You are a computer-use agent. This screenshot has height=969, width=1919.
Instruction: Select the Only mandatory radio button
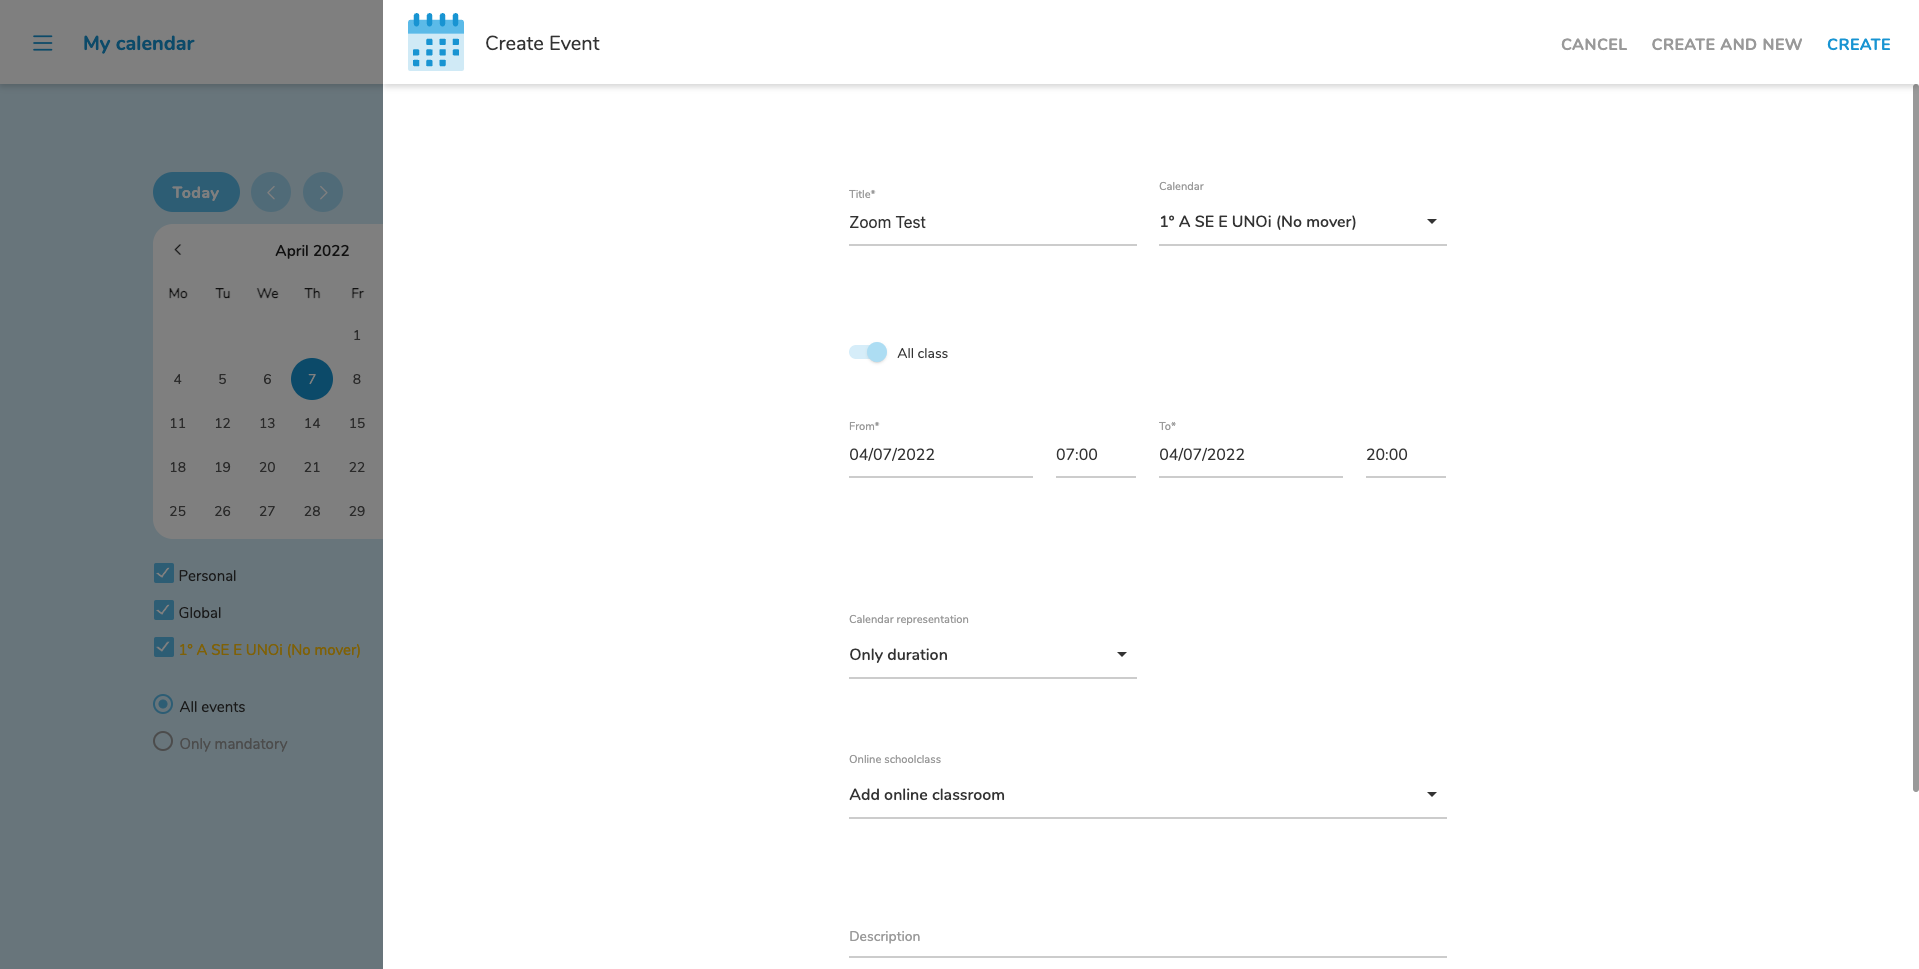point(163,742)
